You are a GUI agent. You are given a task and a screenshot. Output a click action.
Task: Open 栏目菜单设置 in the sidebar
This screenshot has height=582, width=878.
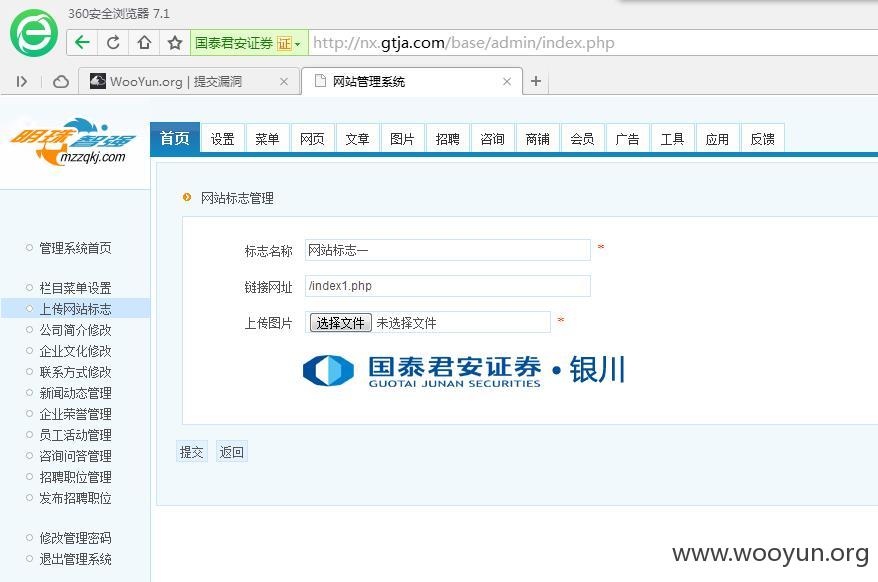[75, 288]
